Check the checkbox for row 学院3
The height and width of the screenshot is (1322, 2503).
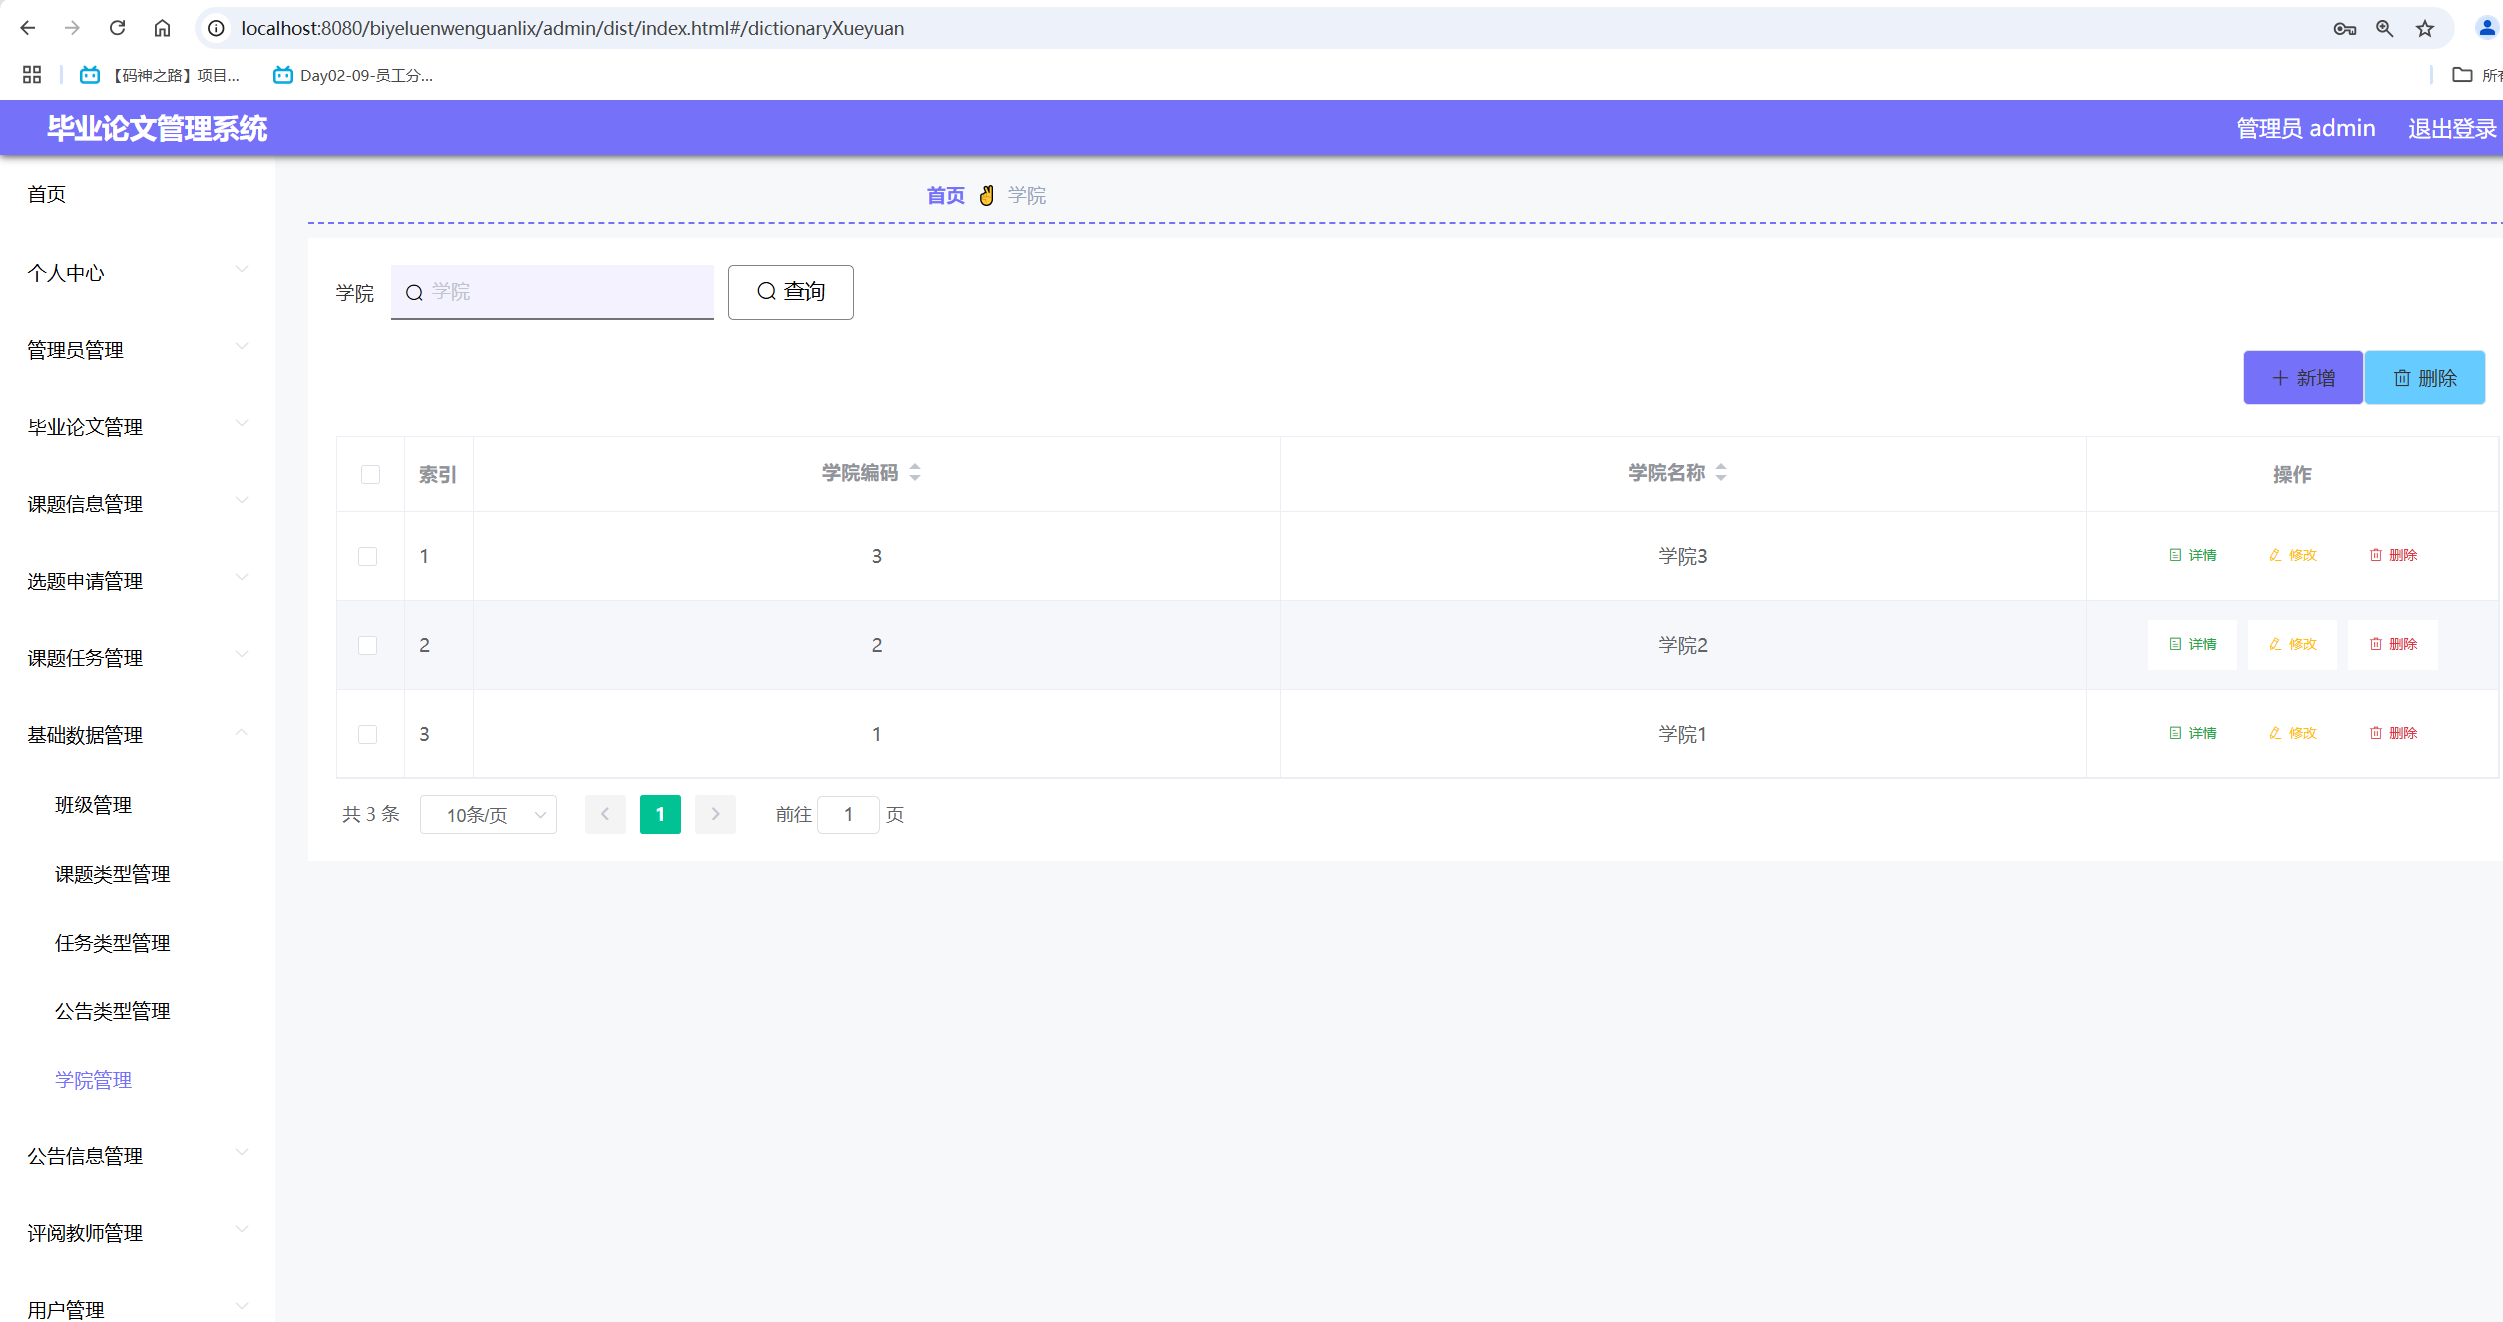point(368,556)
